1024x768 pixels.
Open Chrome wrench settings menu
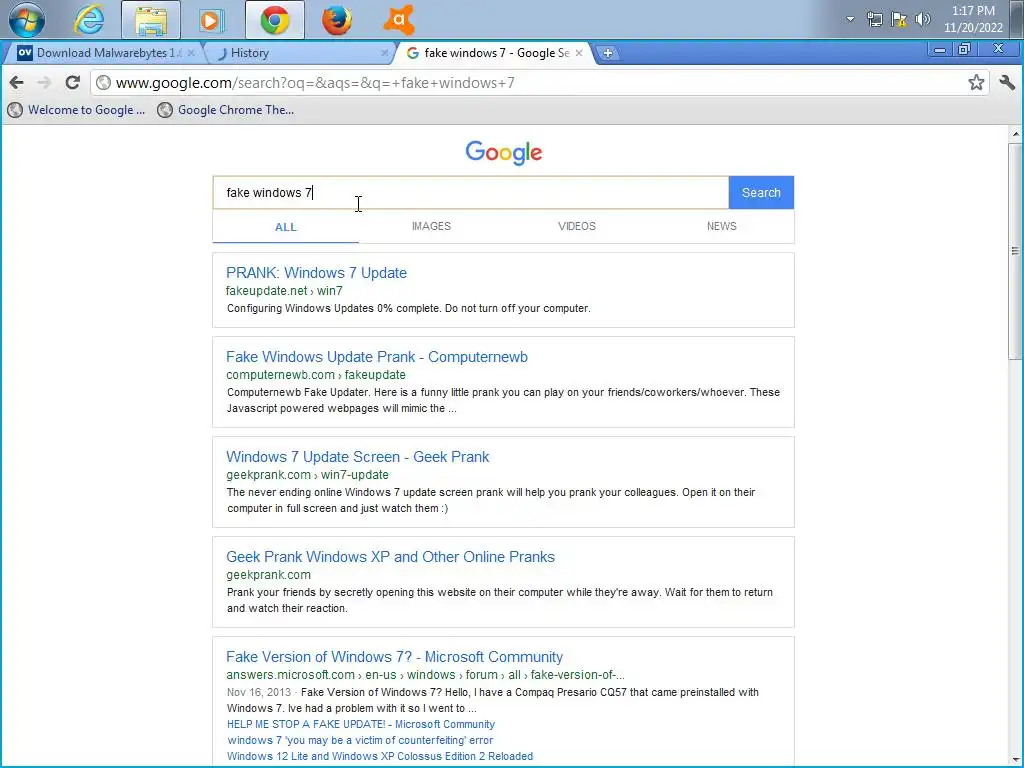pos(1007,82)
